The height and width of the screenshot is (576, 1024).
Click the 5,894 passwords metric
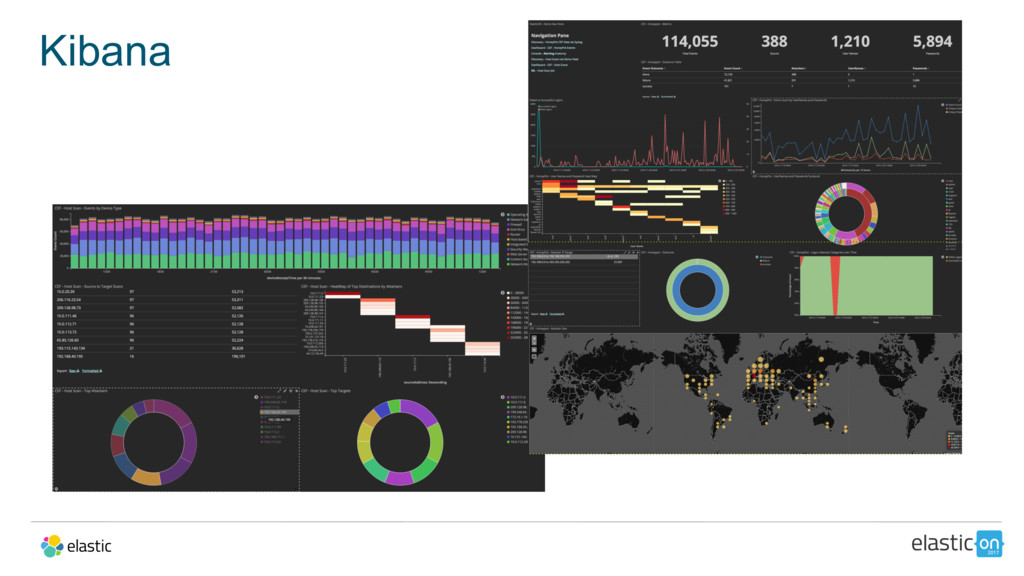click(932, 42)
